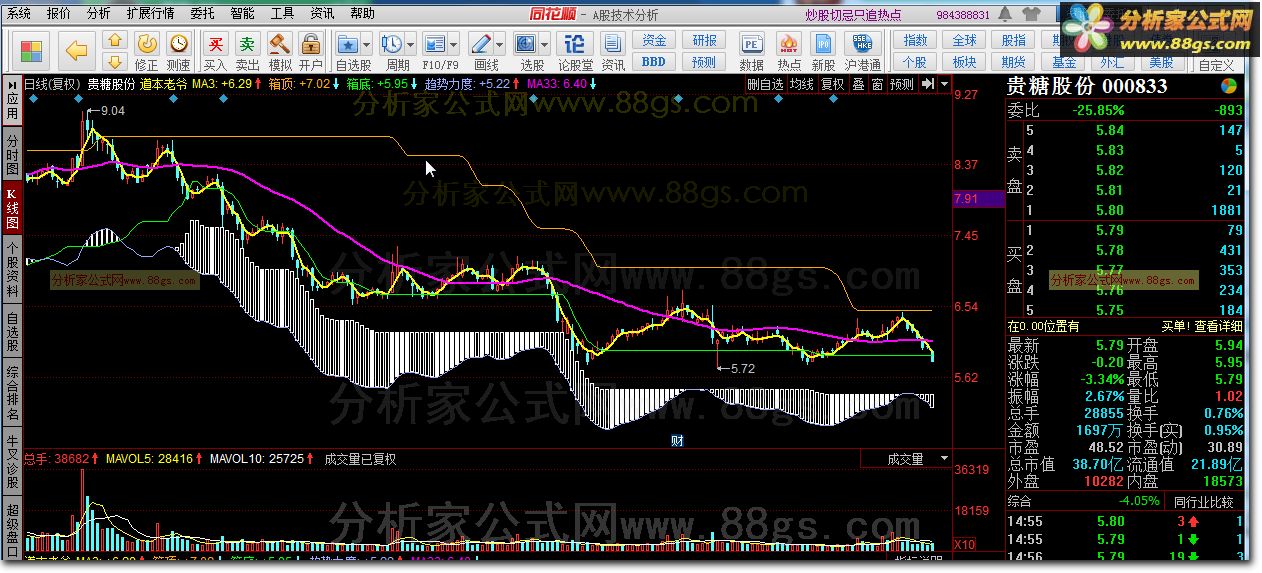Click the 沪港通 SSE HKE icon
Image resolution: width=1262 pixels, height=573 pixels.
pos(861,45)
